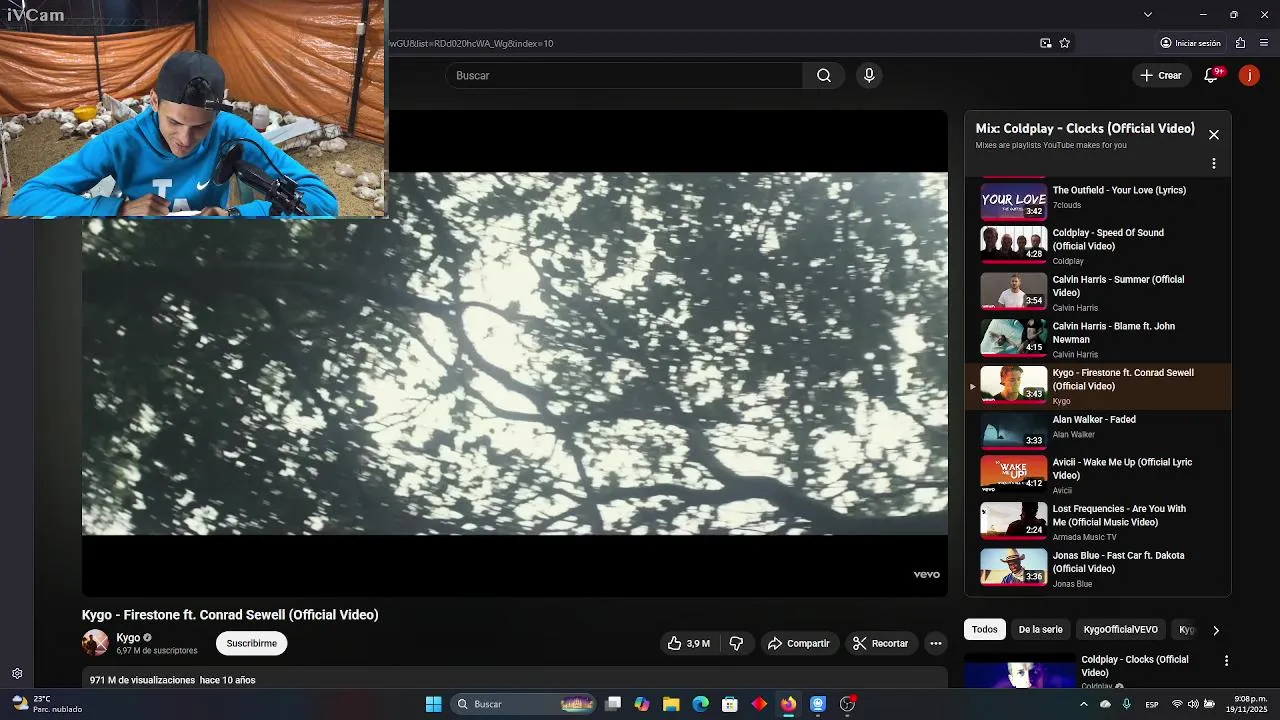This screenshot has width=1280, height=720.
Task: Open the Kygo channel name link
Action: [x=128, y=638]
